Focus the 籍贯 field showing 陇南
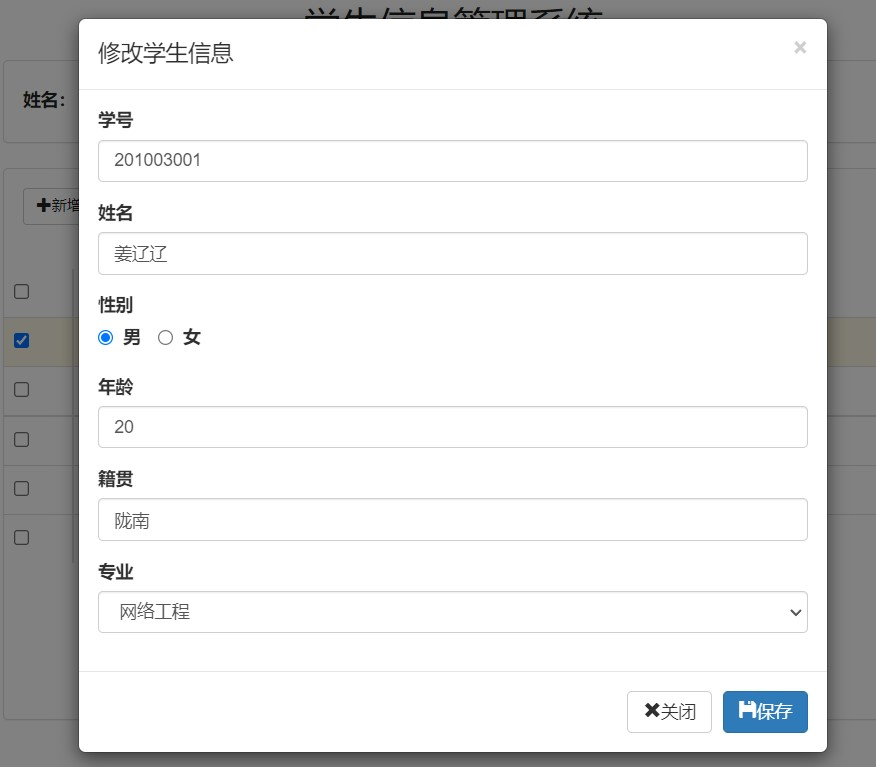The width and height of the screenshot is (876, 767). [452, 520]
